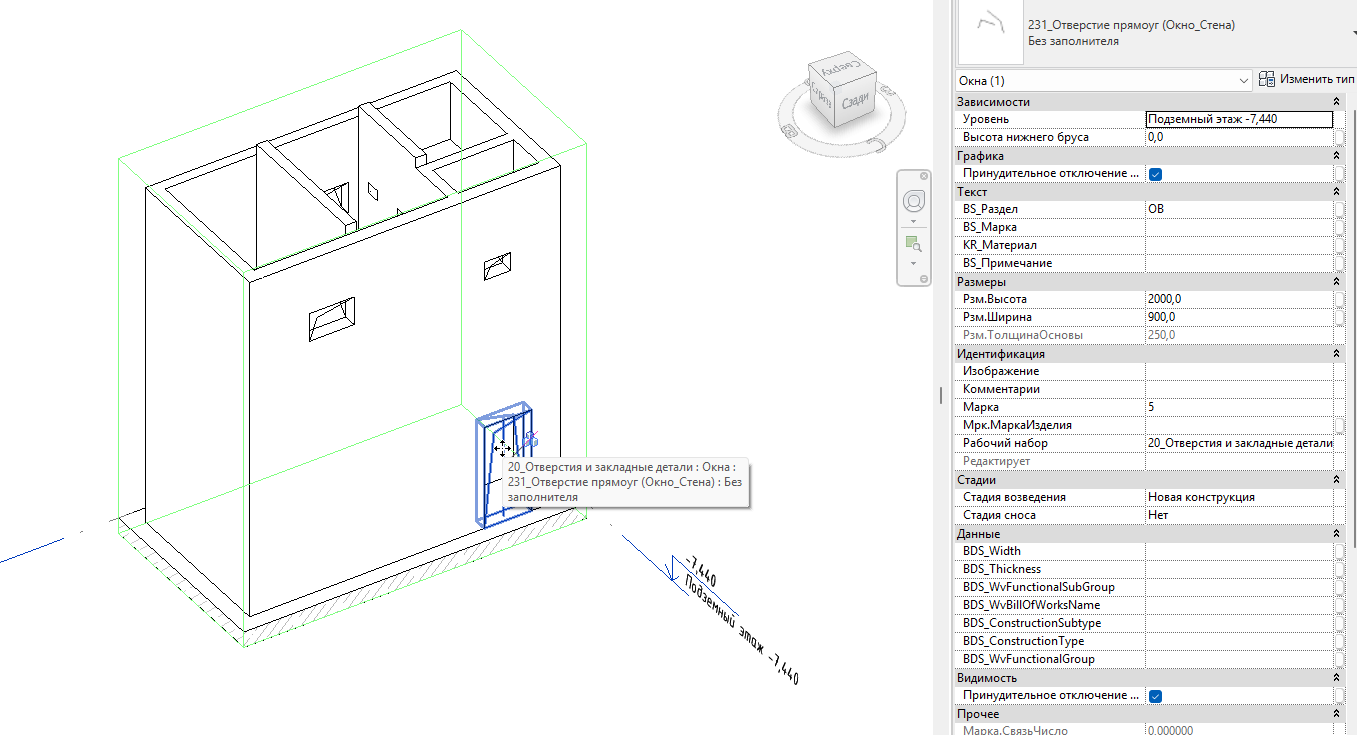Viewport: 1357px width, 735px height.
Task: Collapse the Прочее section
Action: [1337, 714]
